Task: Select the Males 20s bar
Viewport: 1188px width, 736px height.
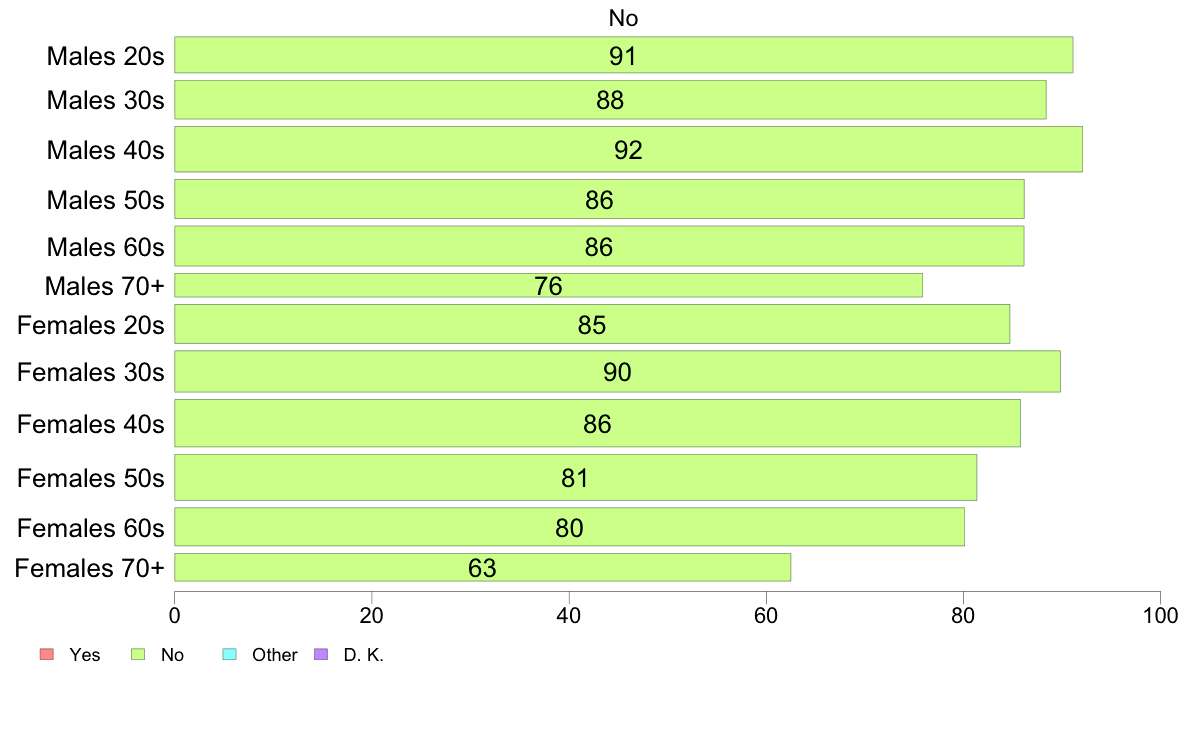Action: coord(624,55)
